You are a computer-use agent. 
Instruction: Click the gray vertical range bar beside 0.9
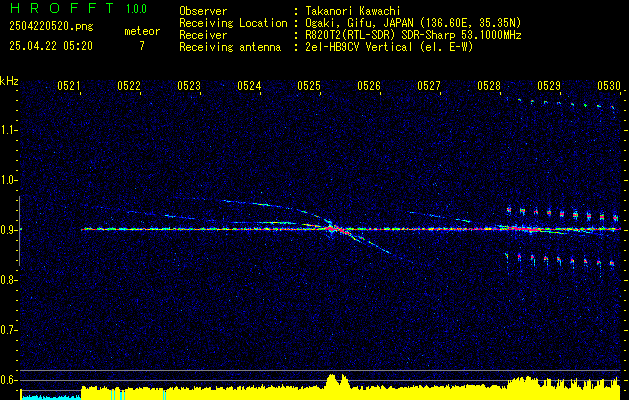(20, 231)
